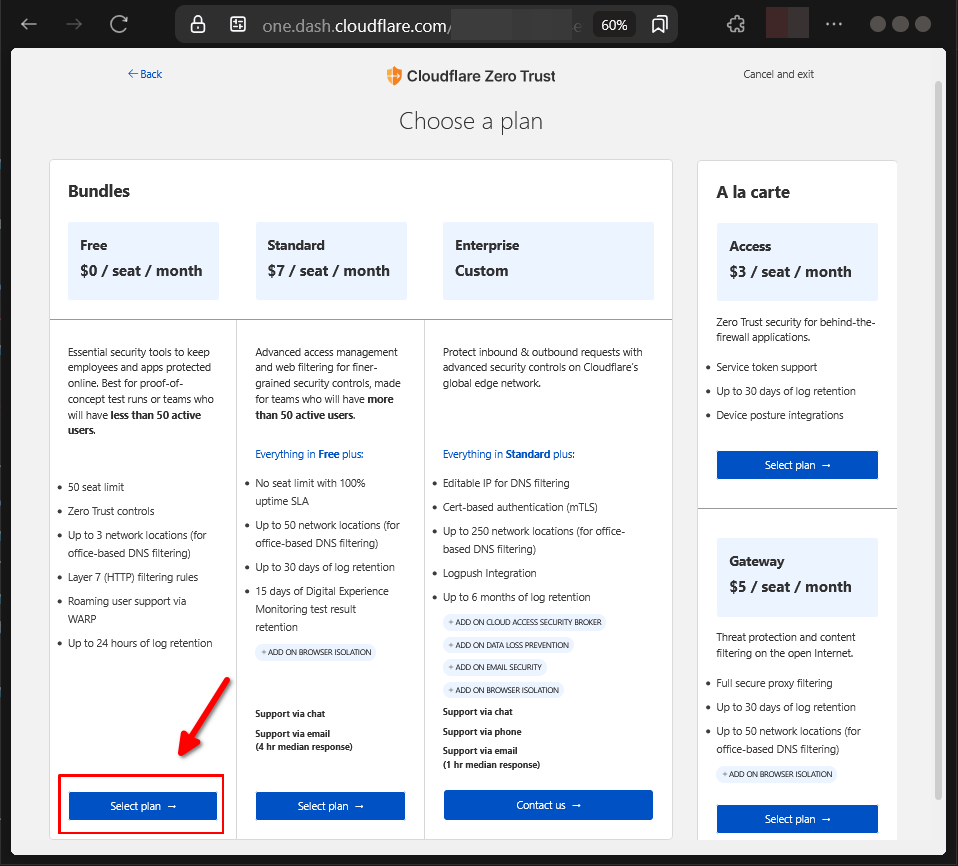The height and width of the screenshot is (866, 958).
Task: Click 'Everything in Standard plus:' text
Action: click(x=508, y=454)
